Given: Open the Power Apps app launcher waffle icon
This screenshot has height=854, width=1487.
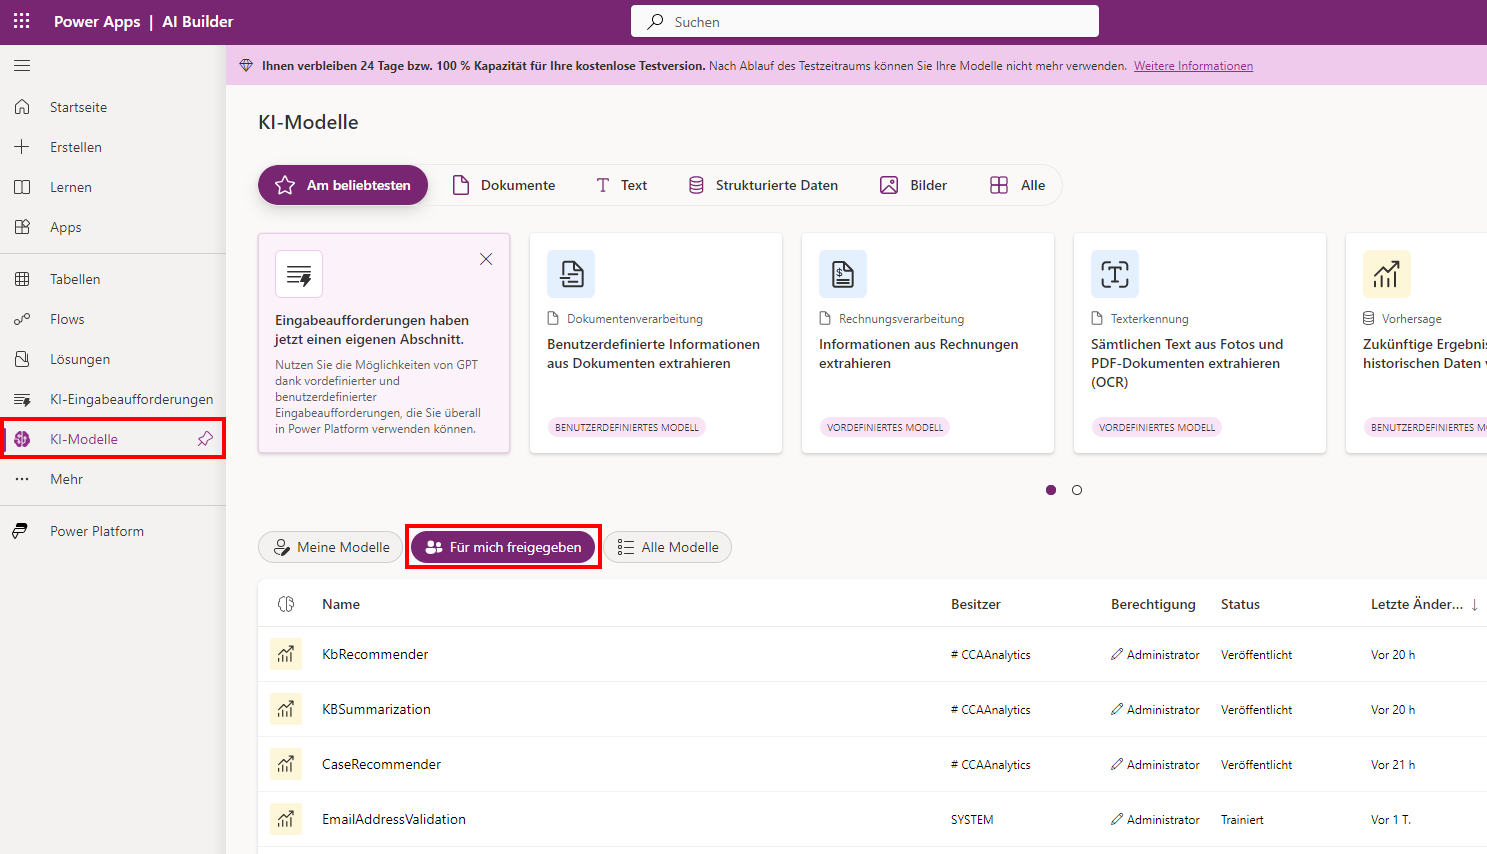Looking at the screenshot, I should coord(21,21).
